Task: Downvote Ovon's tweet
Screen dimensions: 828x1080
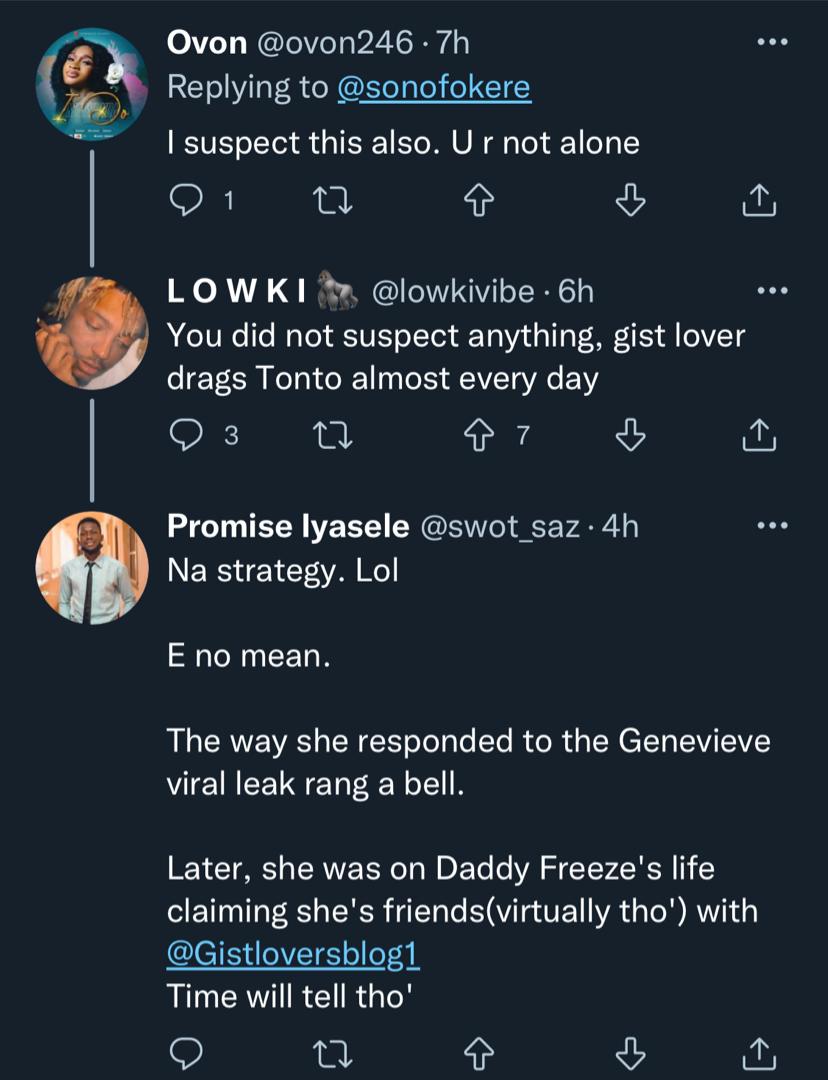Action: click(x=628, y=202)
